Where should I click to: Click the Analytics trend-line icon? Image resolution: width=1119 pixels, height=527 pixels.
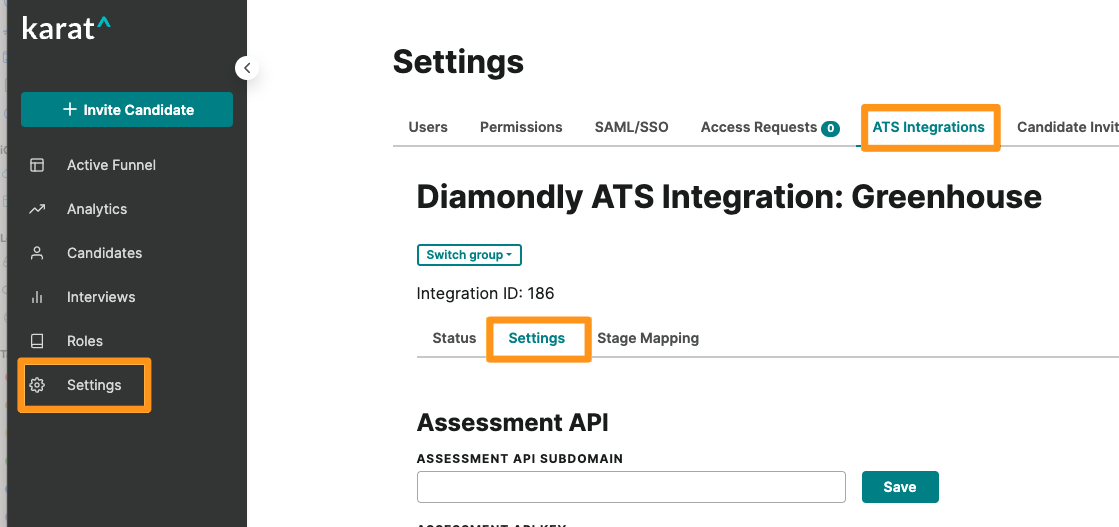37,209
